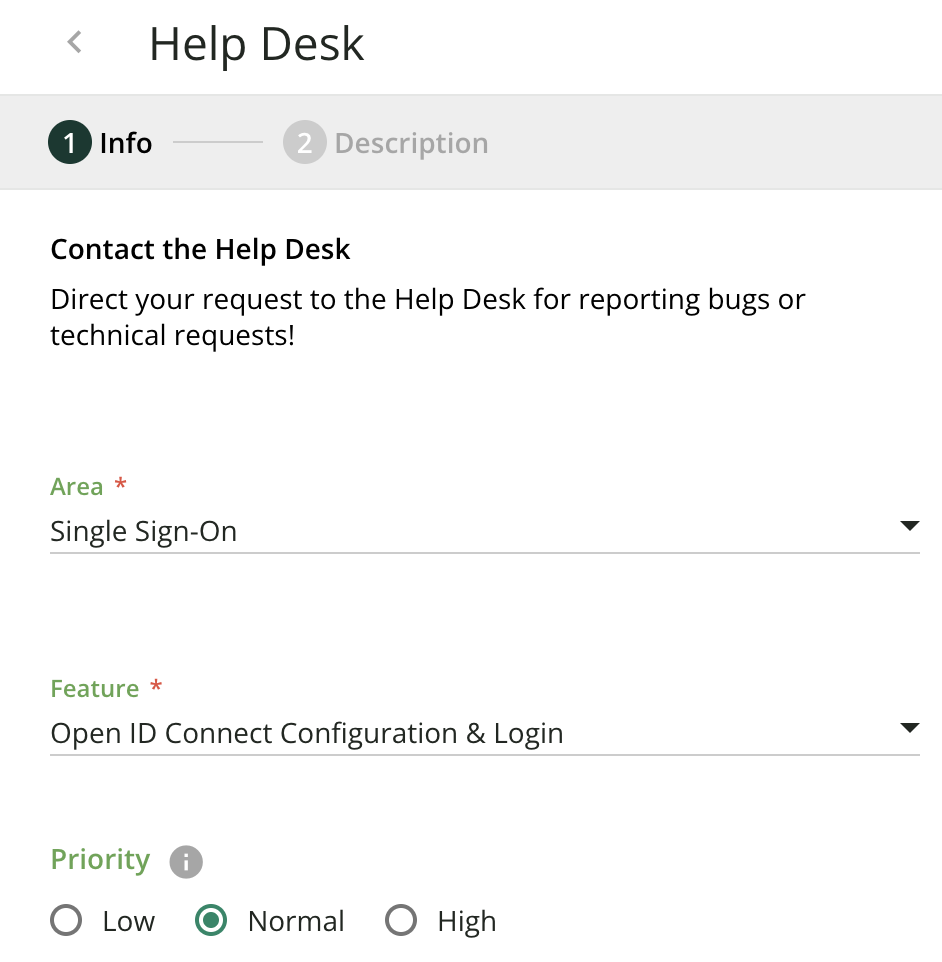Viewport: 942px width, 962px height.
Task: Click the back chevron next to Help Desk
Action: (x=74, y=43)
